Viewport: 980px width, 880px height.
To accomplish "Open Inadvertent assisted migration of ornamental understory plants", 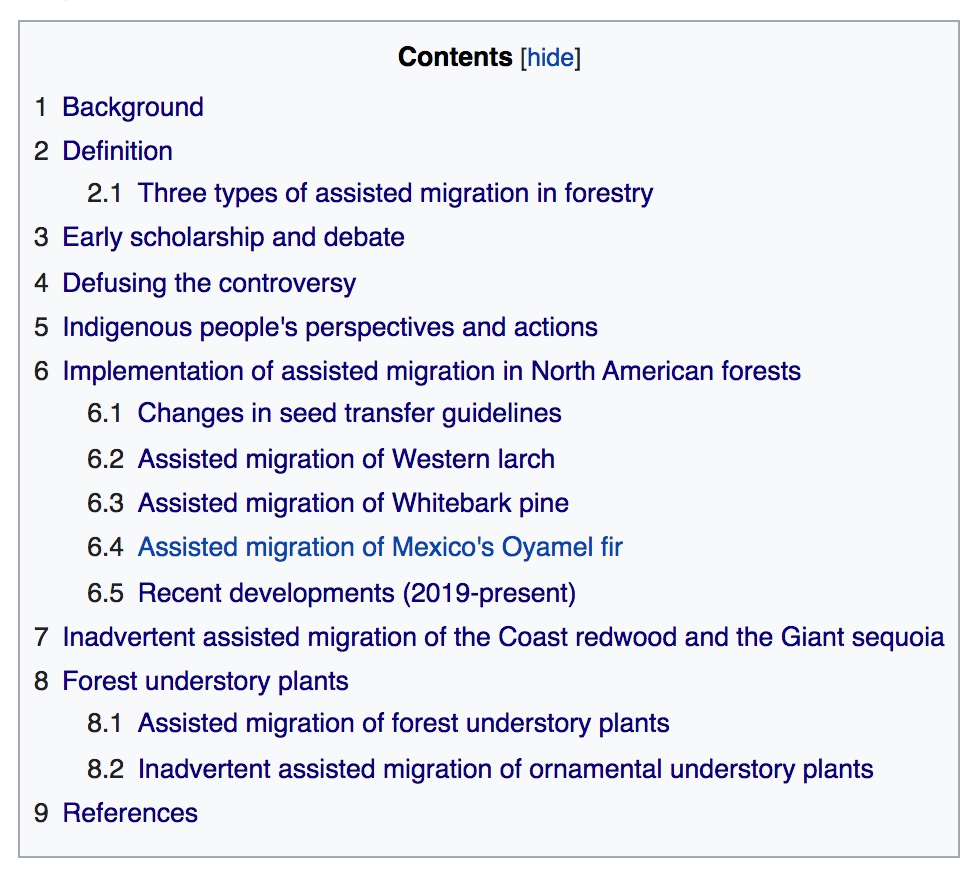I will (x=505, y=769).
